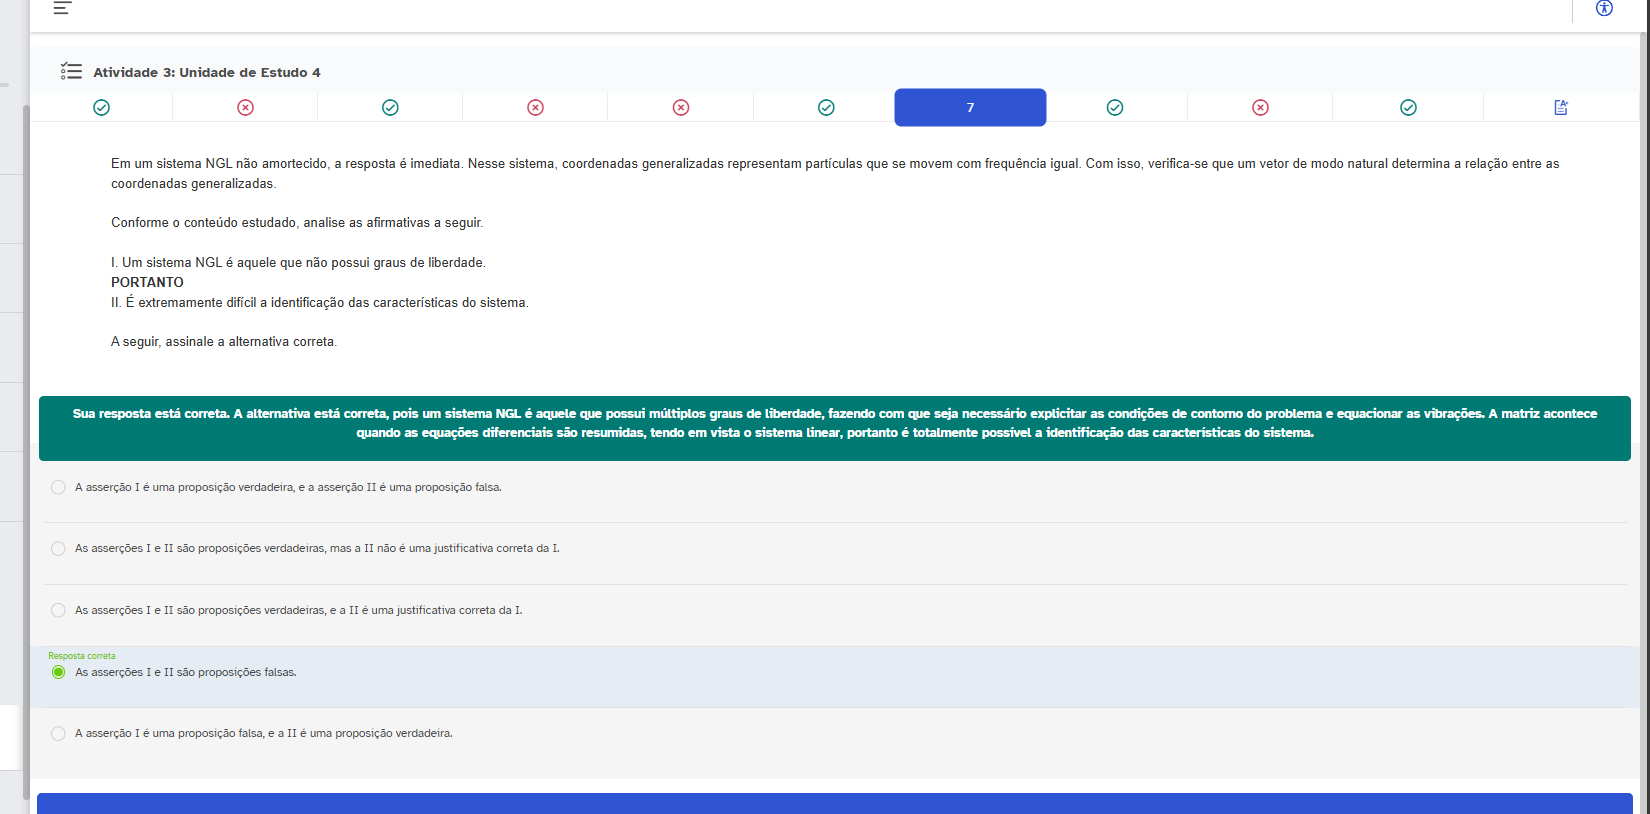Select the current question 7 tab
Image resolution: width=1650 pixels, height=814 pixels.
coord(970,107)
